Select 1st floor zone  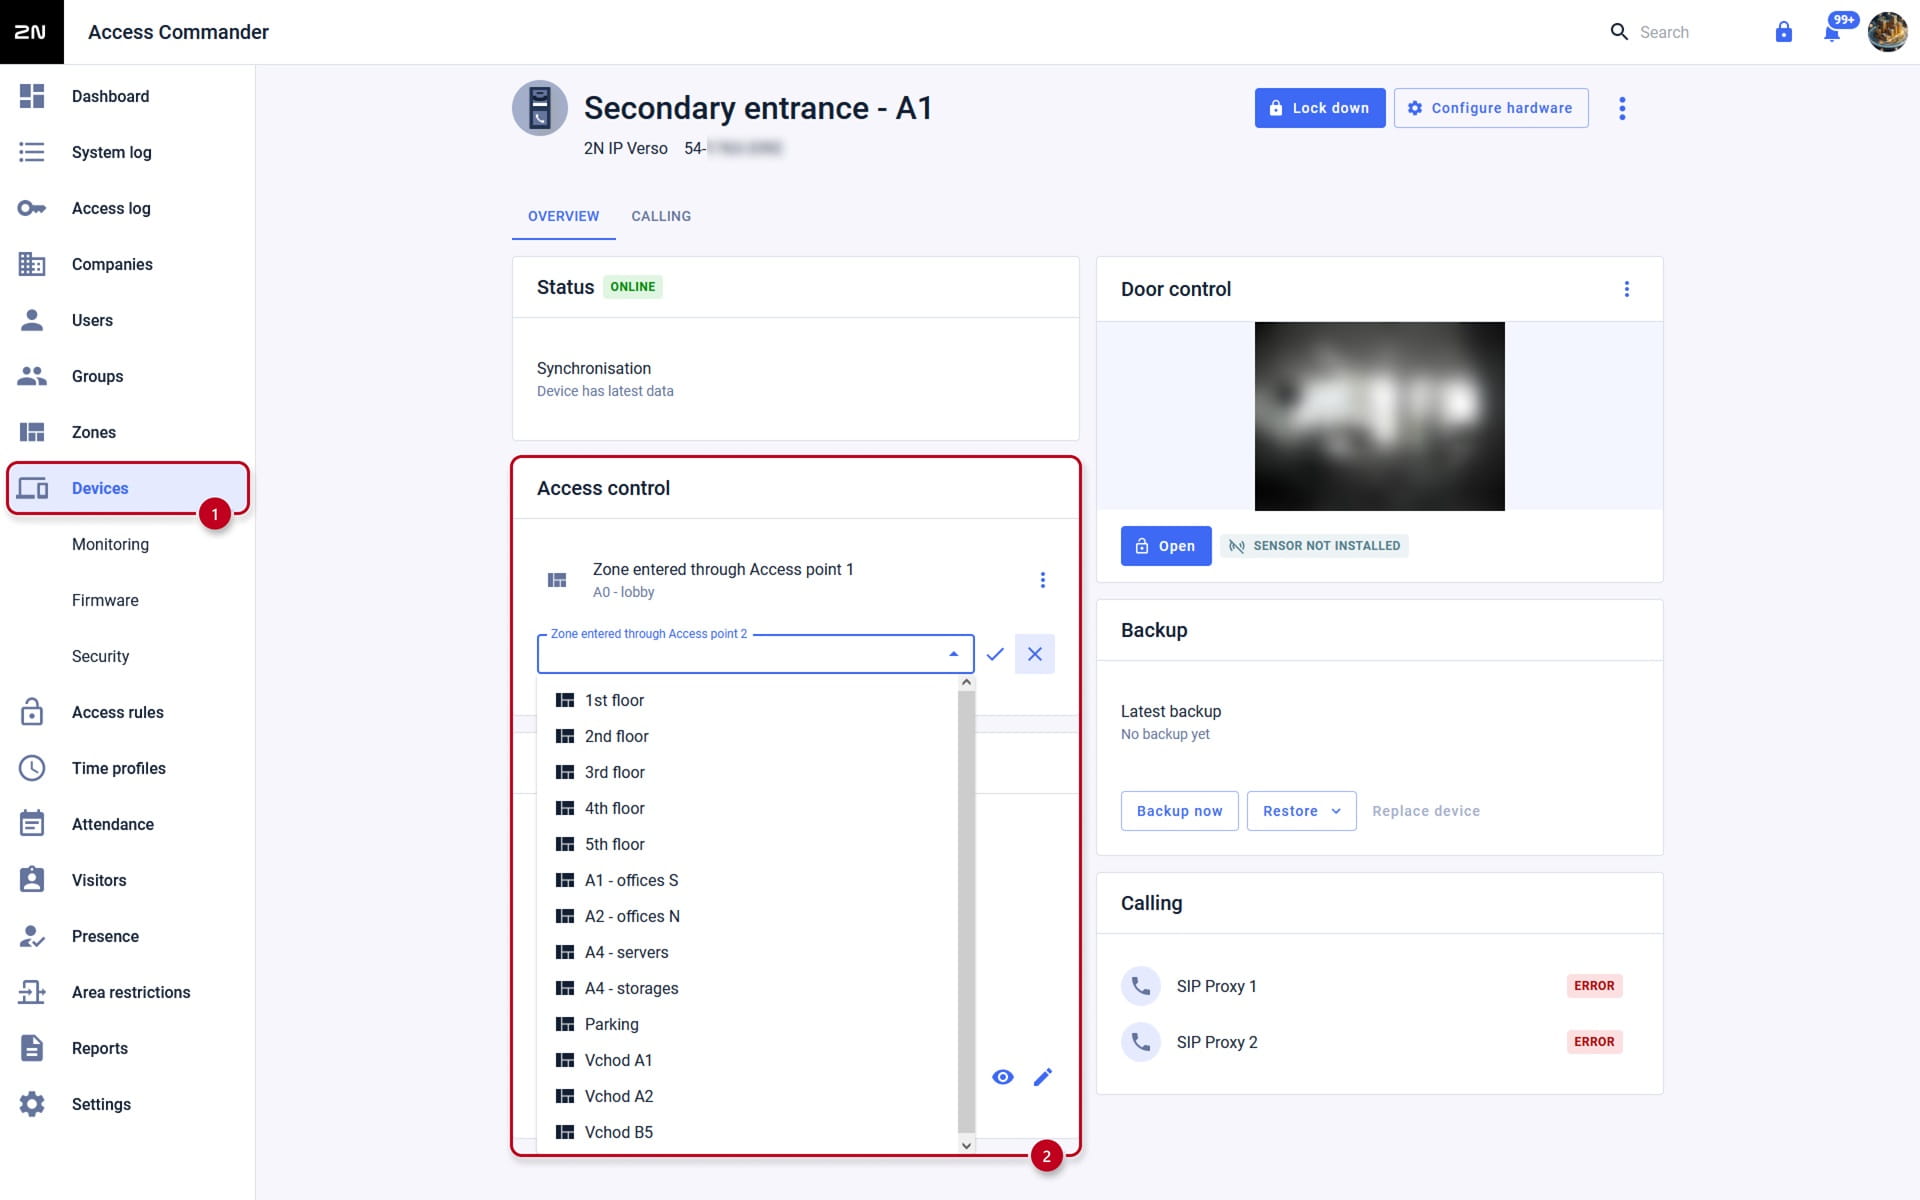pos(747,700)
